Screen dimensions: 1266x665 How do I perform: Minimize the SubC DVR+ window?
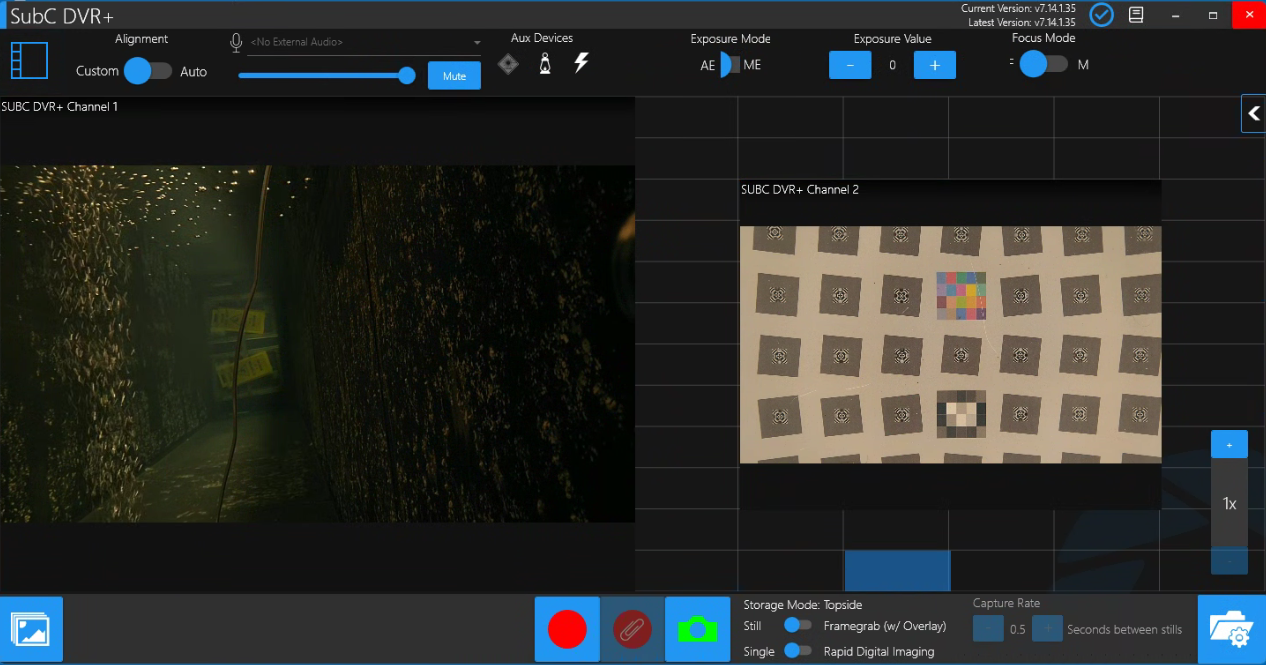point(1175,15)
